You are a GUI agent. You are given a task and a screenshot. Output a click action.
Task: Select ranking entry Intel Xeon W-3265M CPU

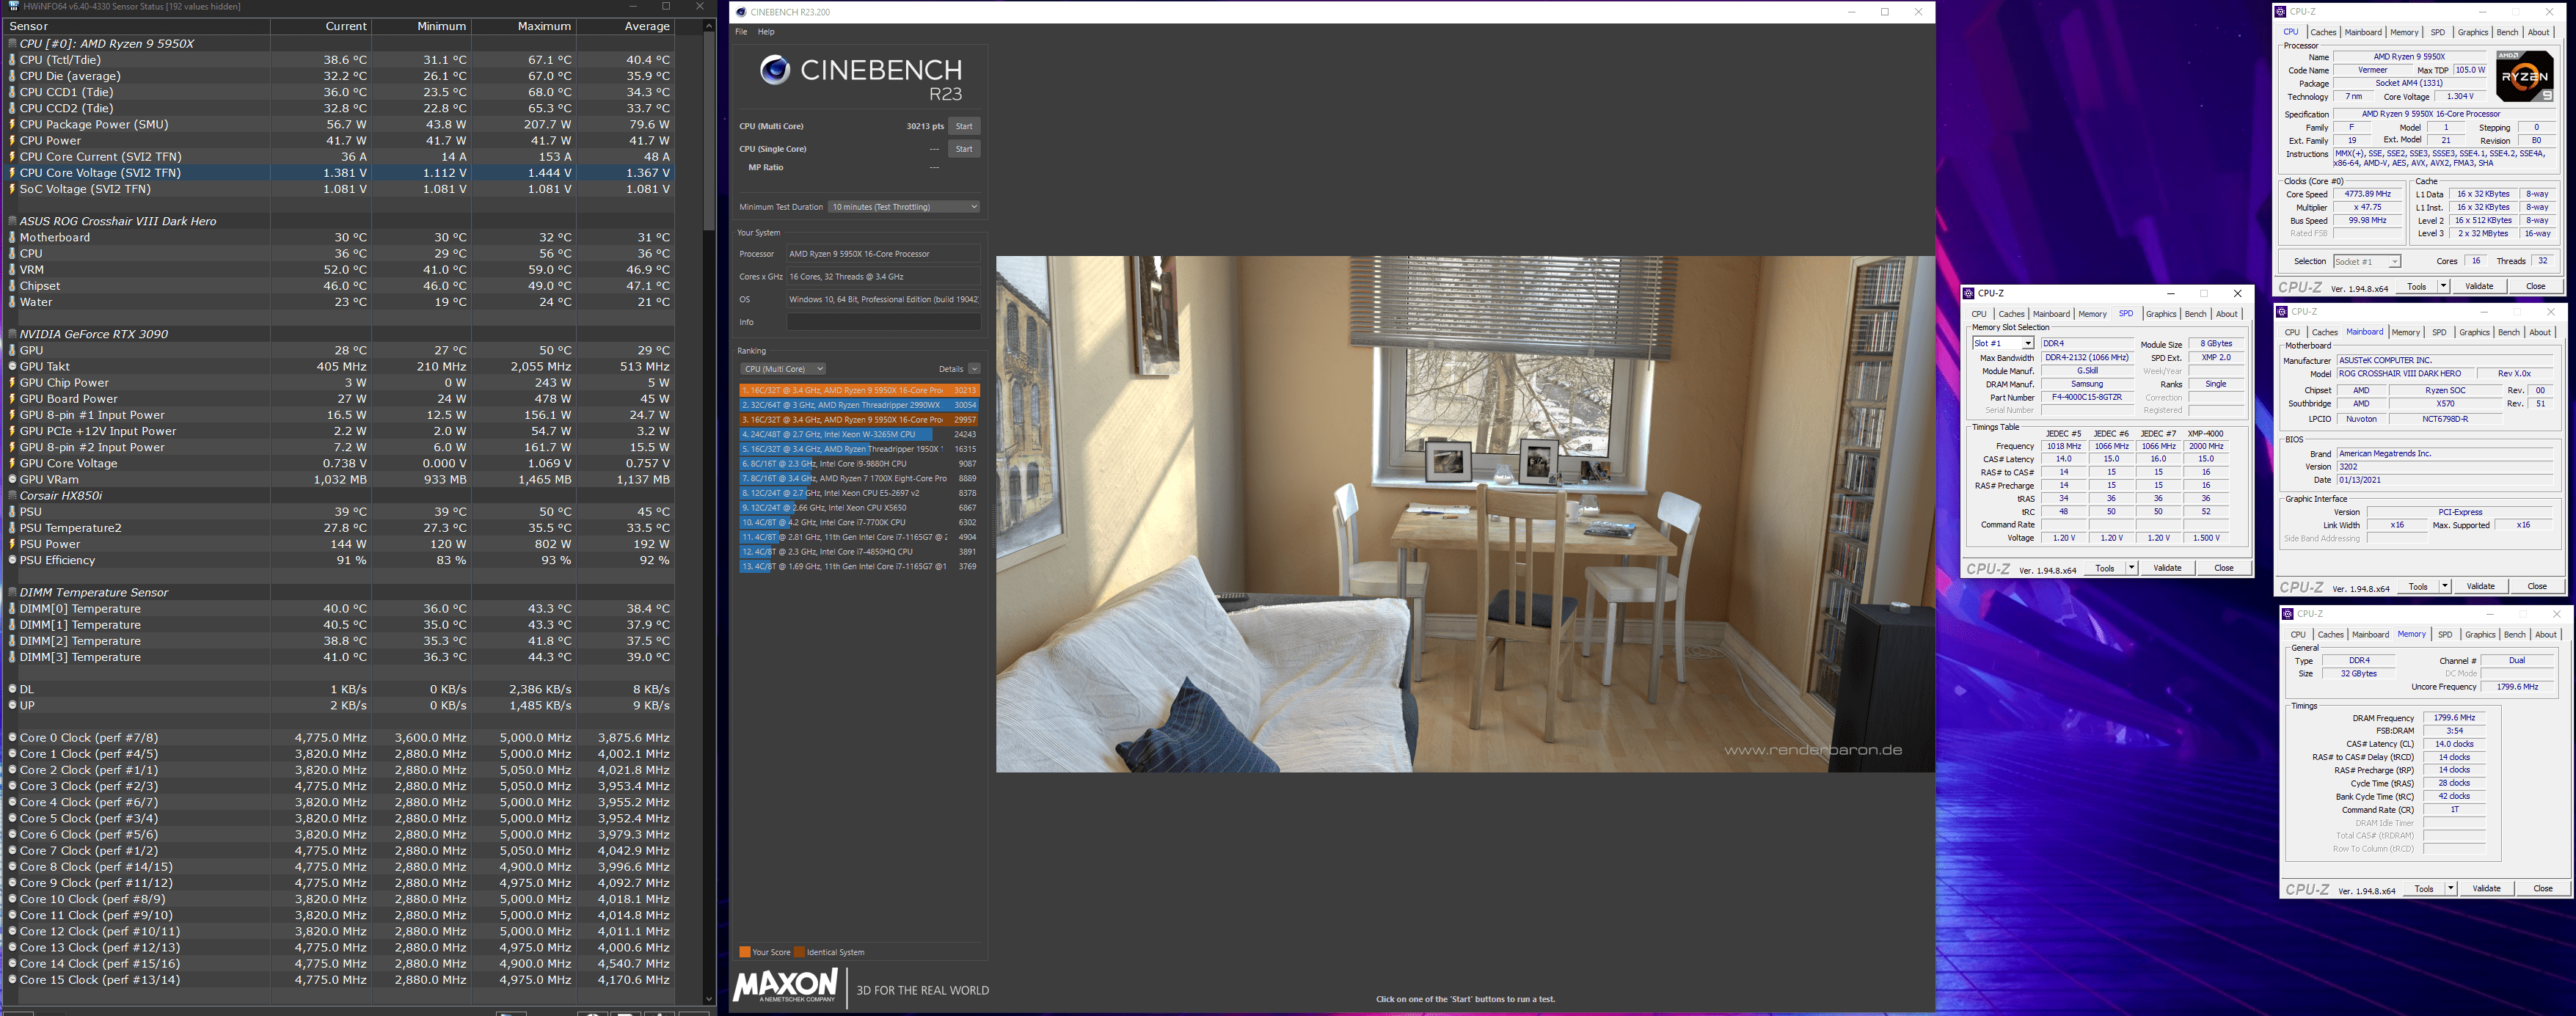[x=859, y=434]
